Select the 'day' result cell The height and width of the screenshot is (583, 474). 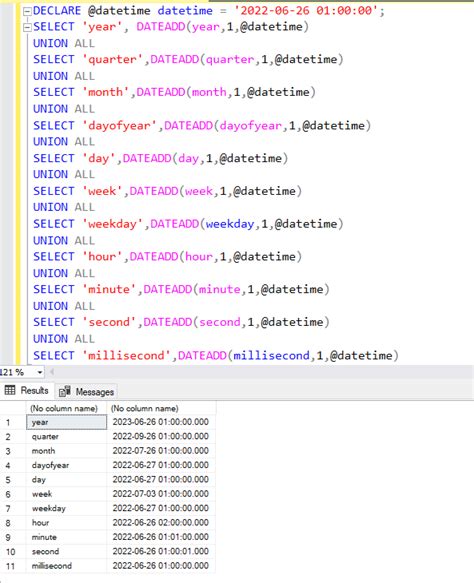coord(67,480)
